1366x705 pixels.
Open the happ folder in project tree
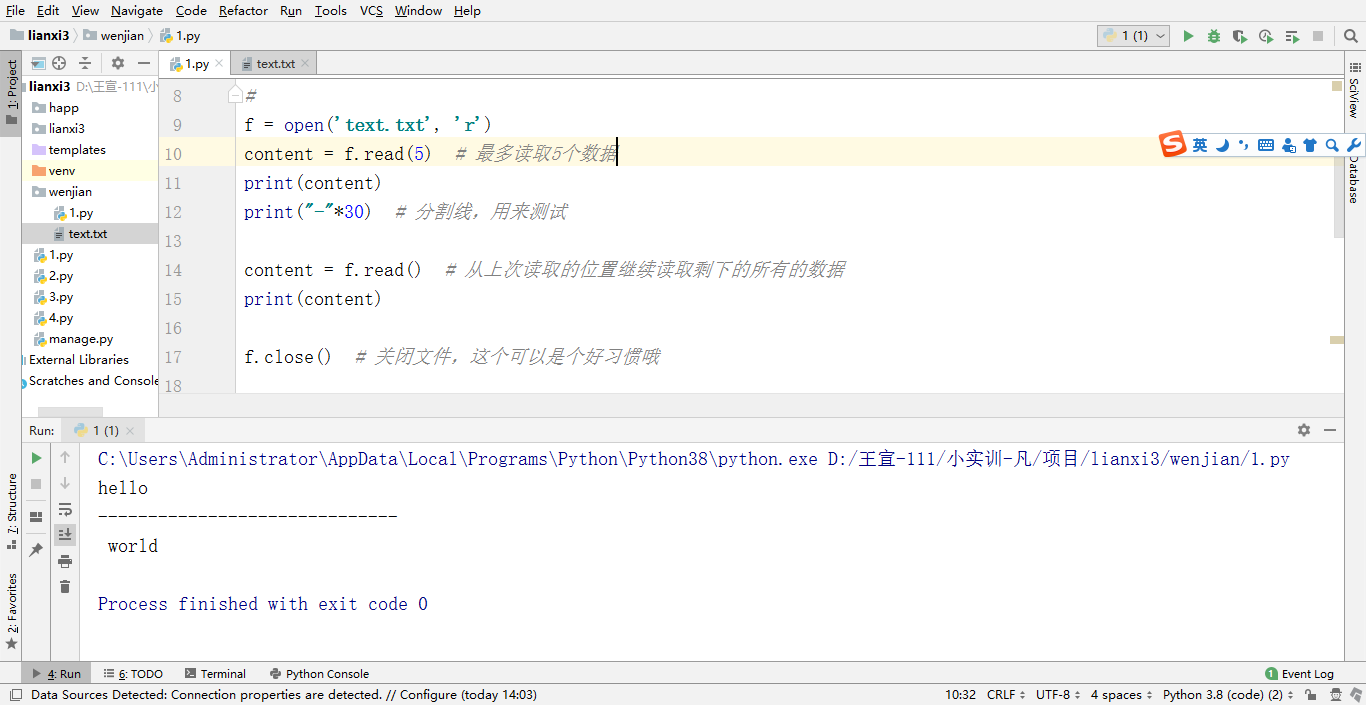[64, 107]
